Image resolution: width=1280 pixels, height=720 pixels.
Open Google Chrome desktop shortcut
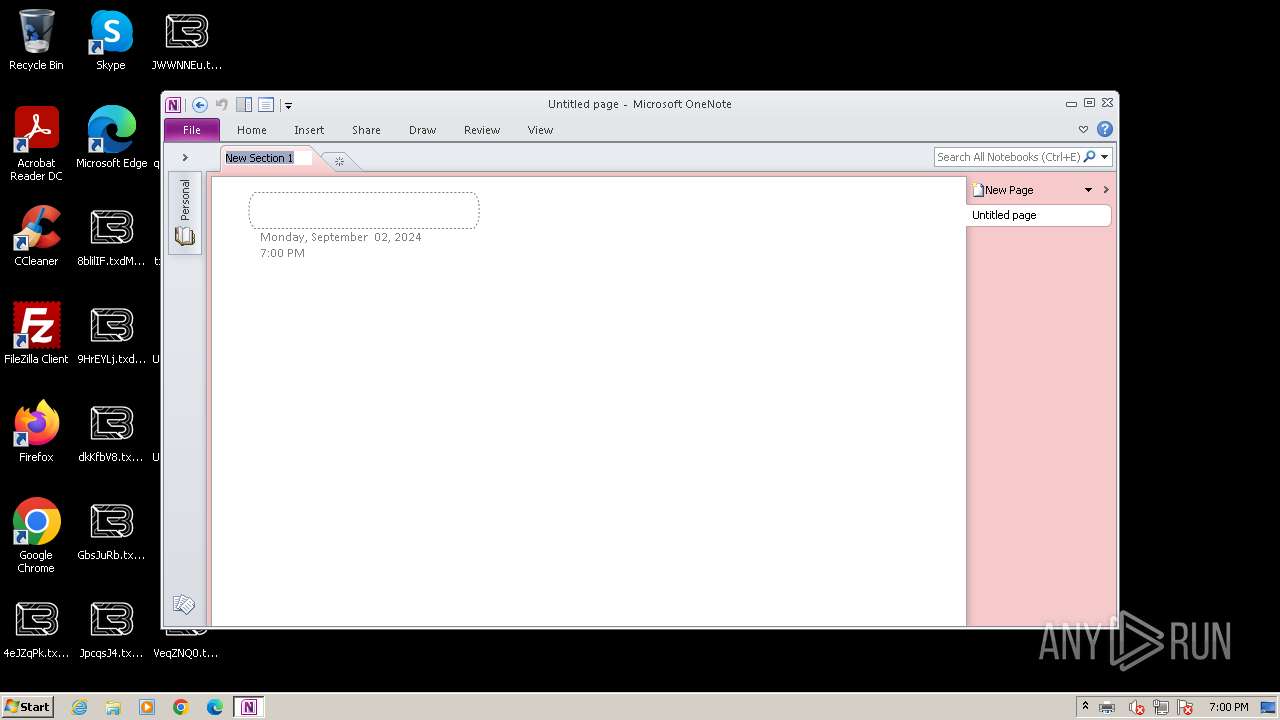click(36, 536)
